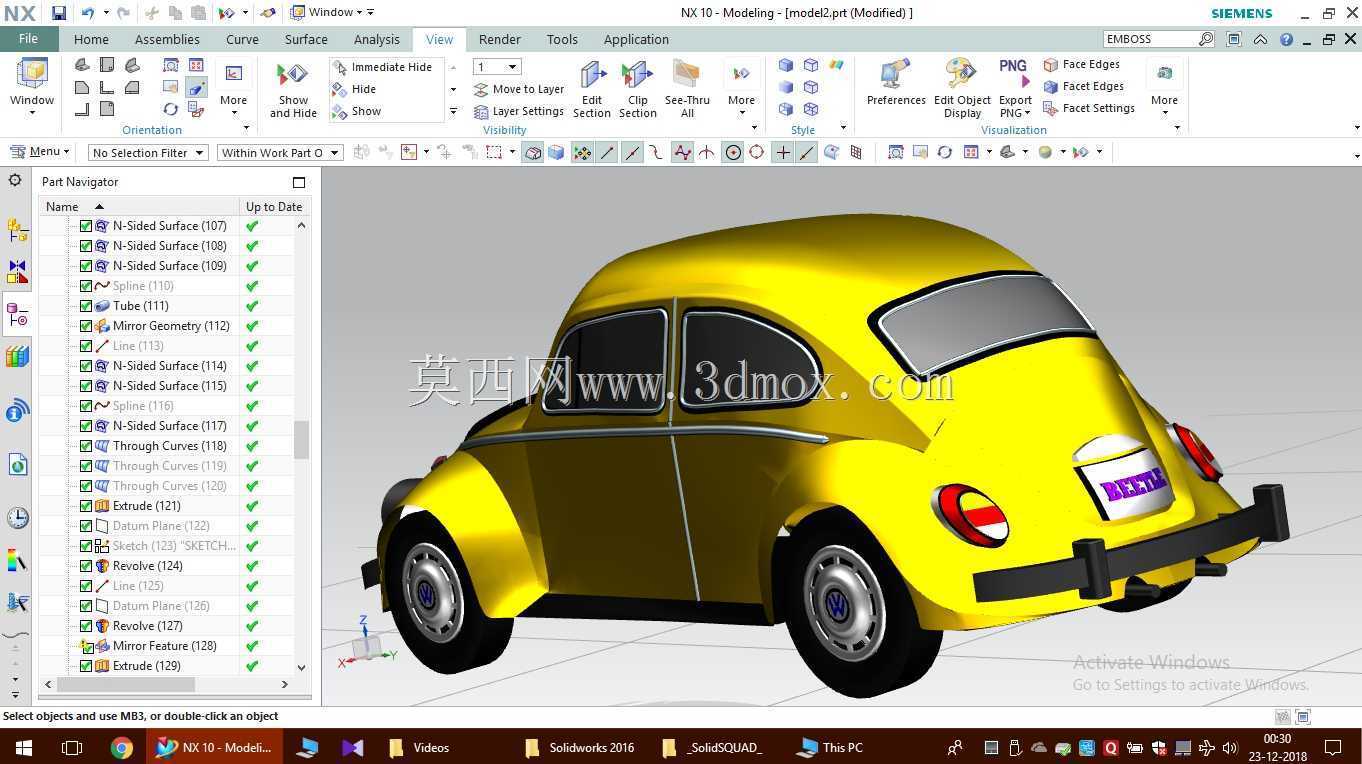Toggle Facet Edges display

click(1083, 86)
